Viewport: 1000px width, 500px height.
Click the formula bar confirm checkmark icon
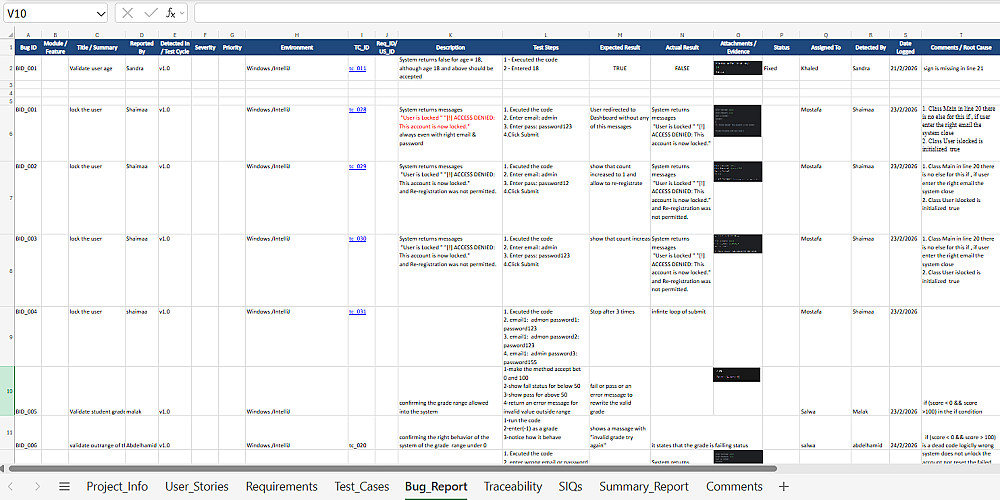pos(151,13)
